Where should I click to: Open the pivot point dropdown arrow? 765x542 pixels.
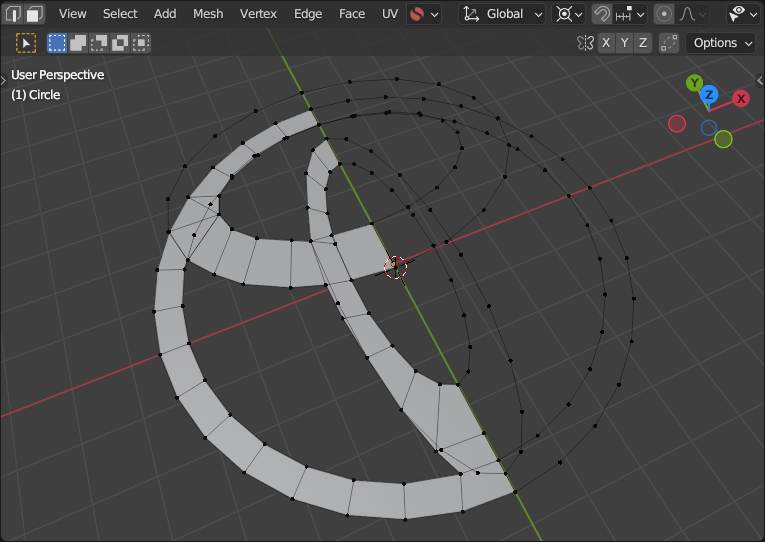579,15
